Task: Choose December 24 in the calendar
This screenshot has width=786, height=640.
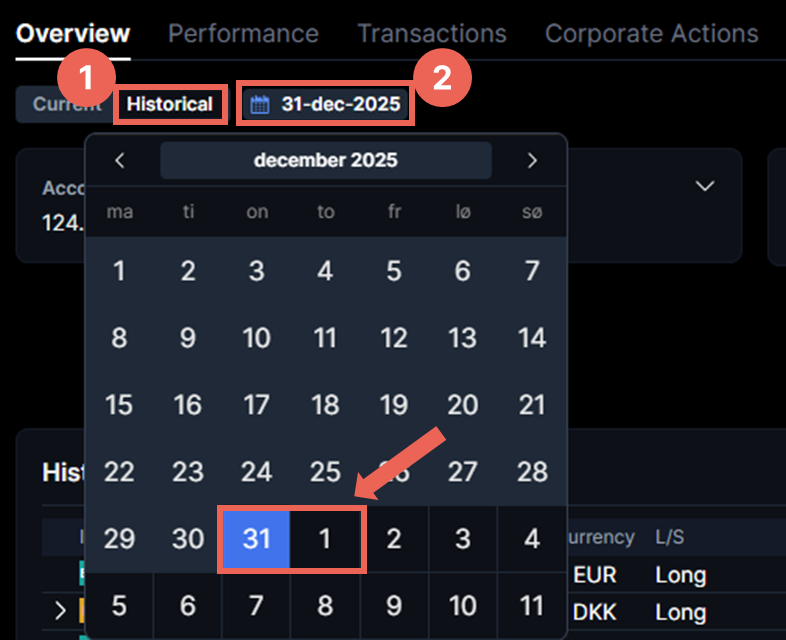Action: click(x=256, y=472)
